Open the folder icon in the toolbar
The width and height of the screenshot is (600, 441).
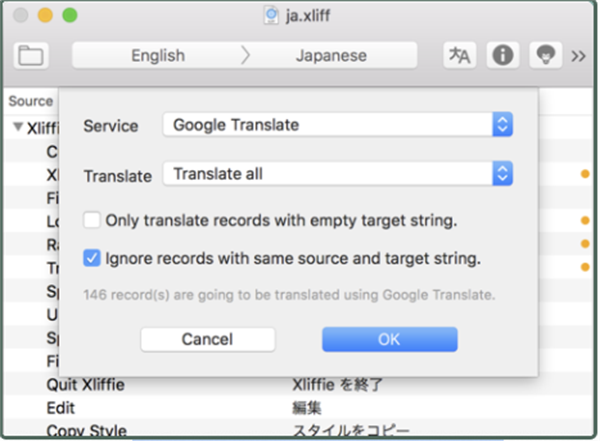[x=31, y=56]
